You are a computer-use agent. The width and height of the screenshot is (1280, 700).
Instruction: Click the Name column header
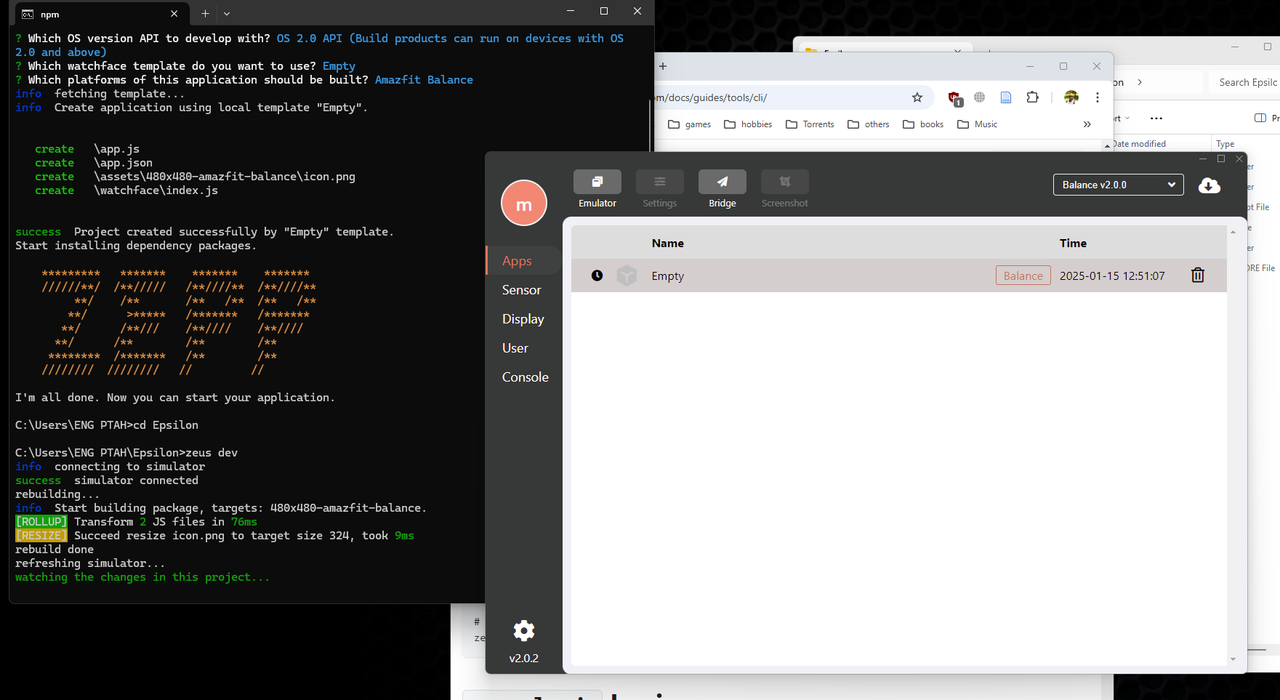(668, 243)
